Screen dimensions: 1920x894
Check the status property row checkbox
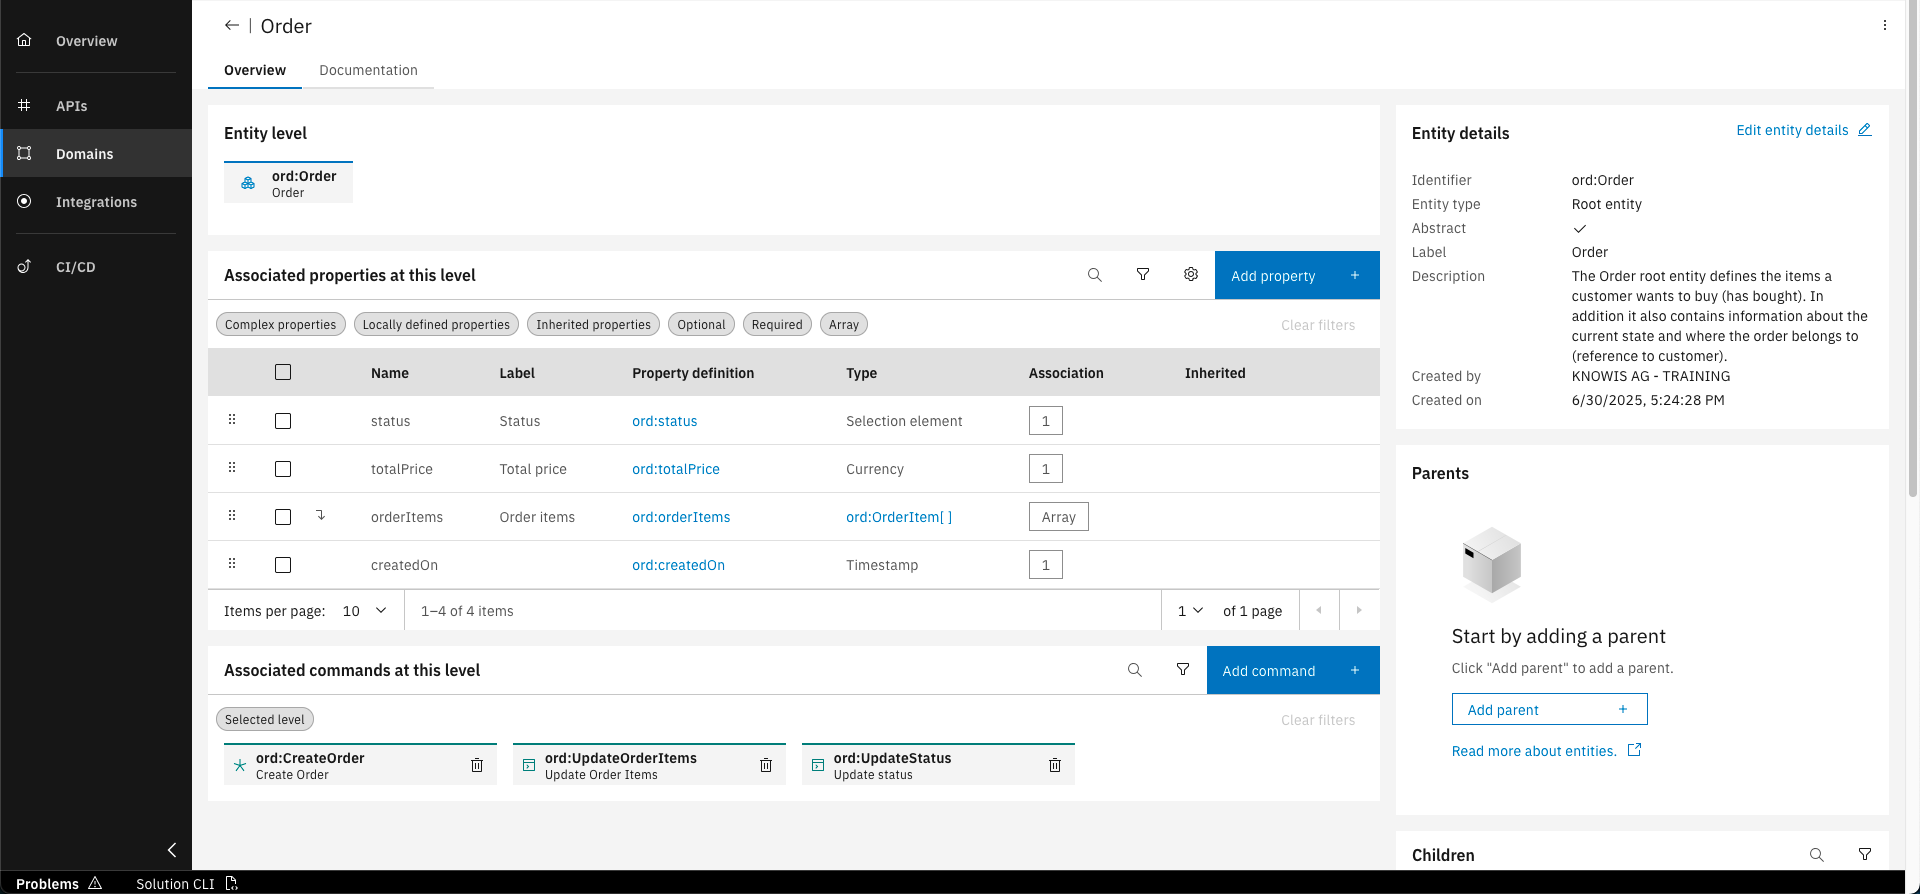283,421
